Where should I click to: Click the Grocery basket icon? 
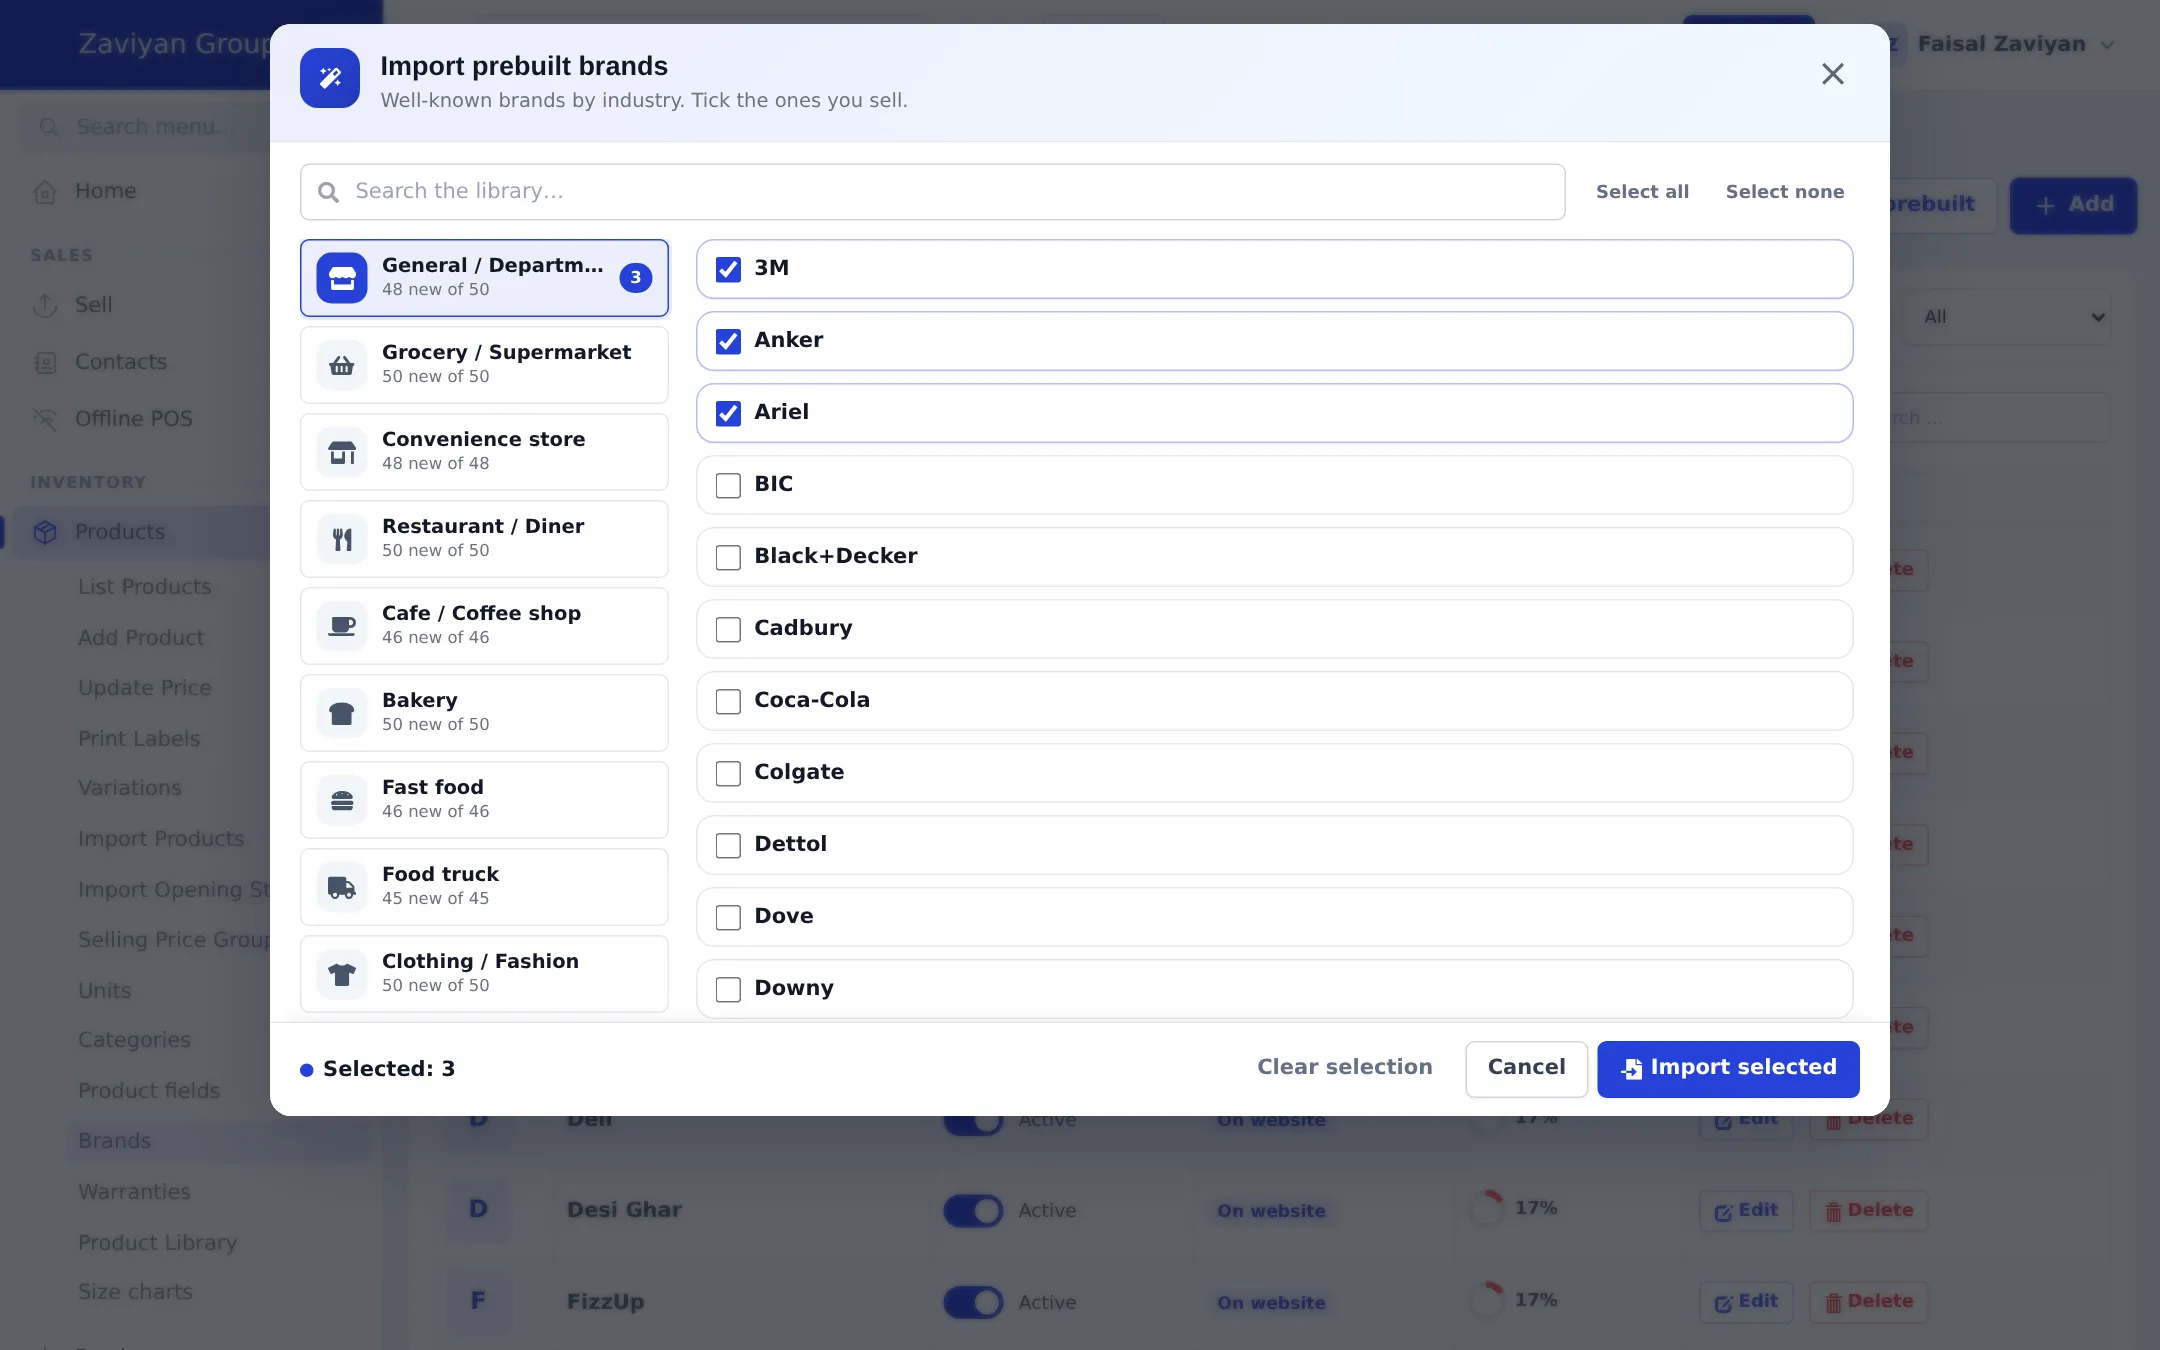[x=342, y=365]
